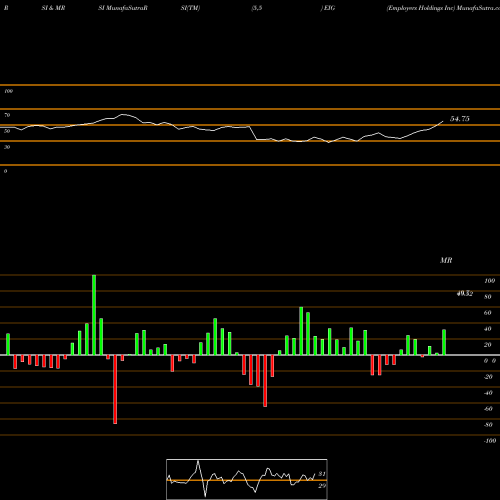Click the MR axis label -20
The height and width of the screenshot is (500, 500).
point(488,377)
